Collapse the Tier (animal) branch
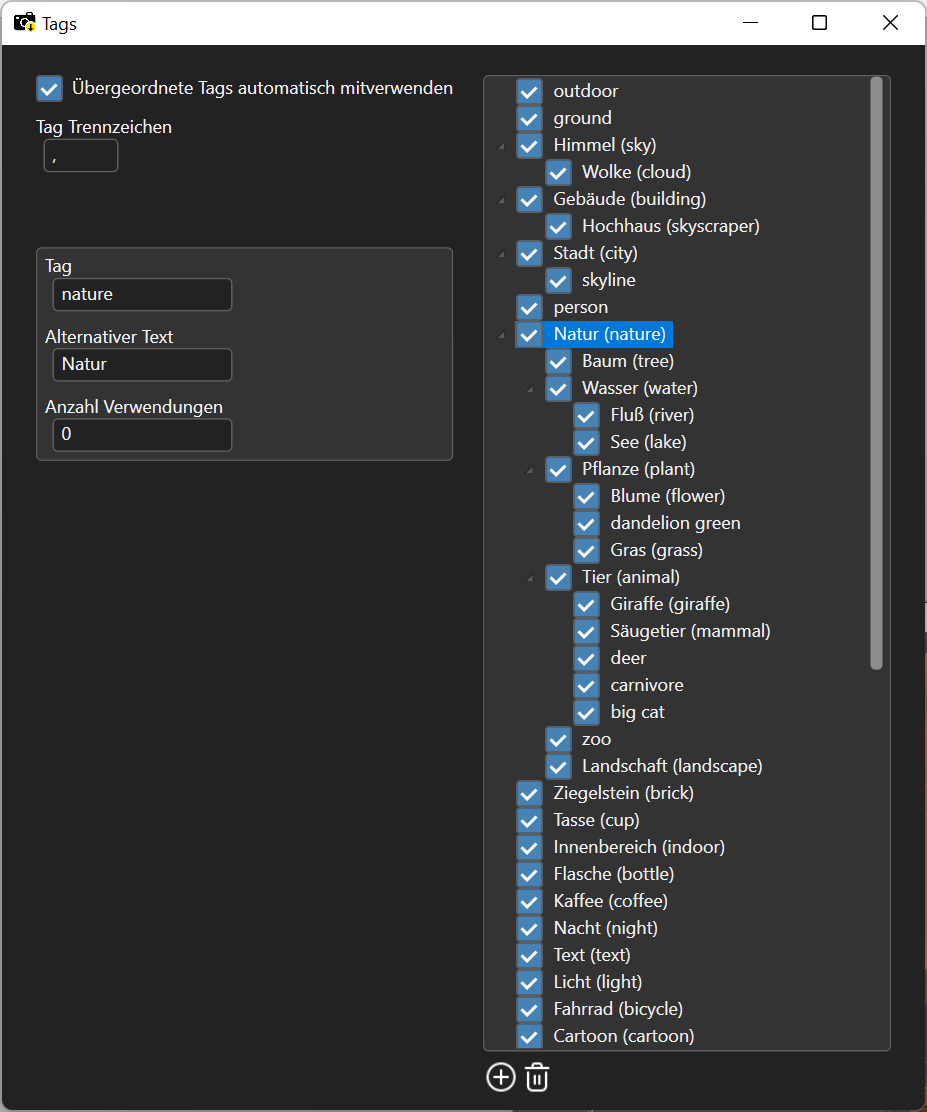The width and height of the screenshot is (927, 1112). 530,578
